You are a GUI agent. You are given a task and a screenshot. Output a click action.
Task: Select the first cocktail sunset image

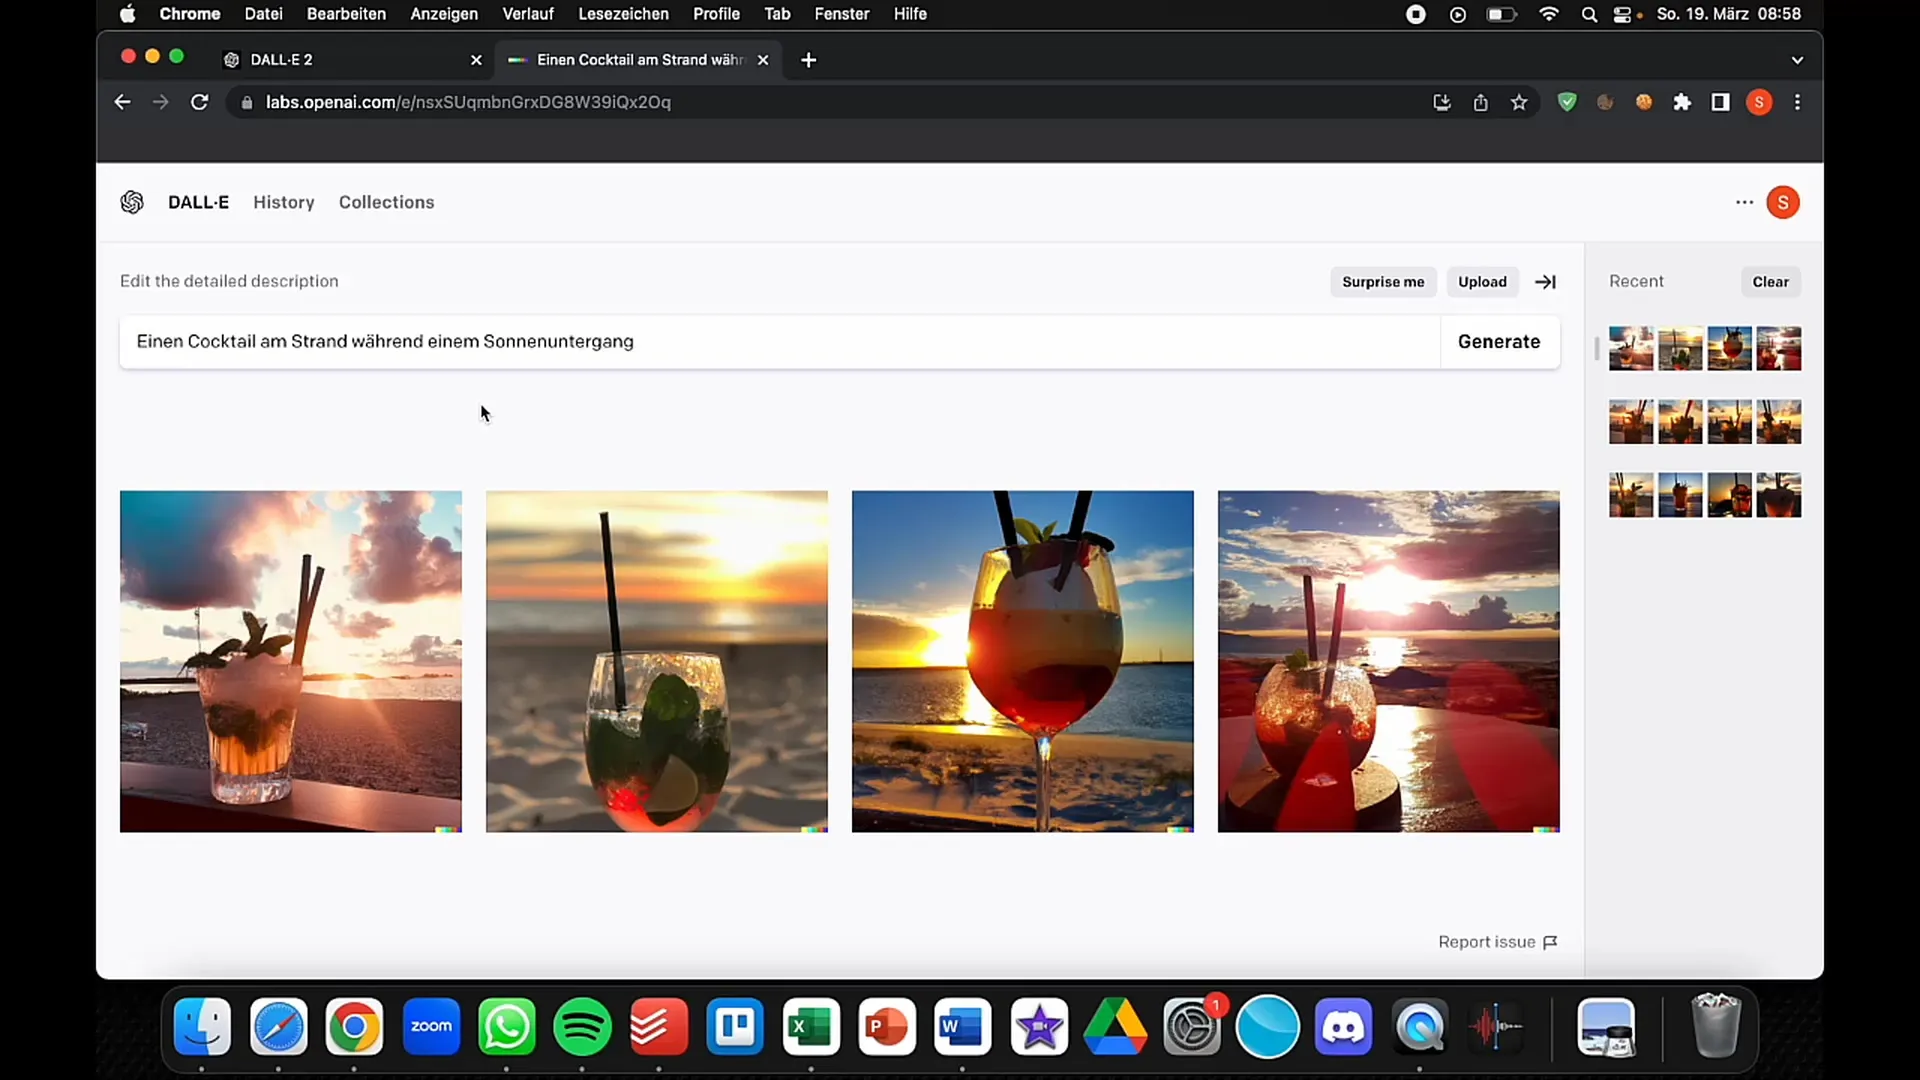pos(290,661)
